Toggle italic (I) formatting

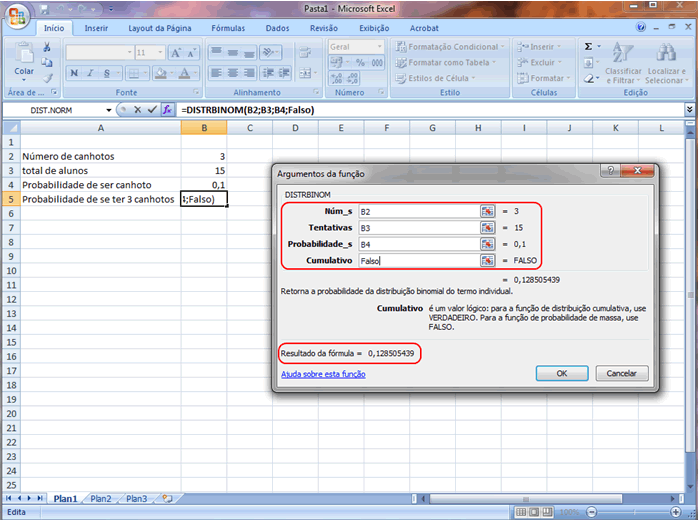tap(90, 72)
